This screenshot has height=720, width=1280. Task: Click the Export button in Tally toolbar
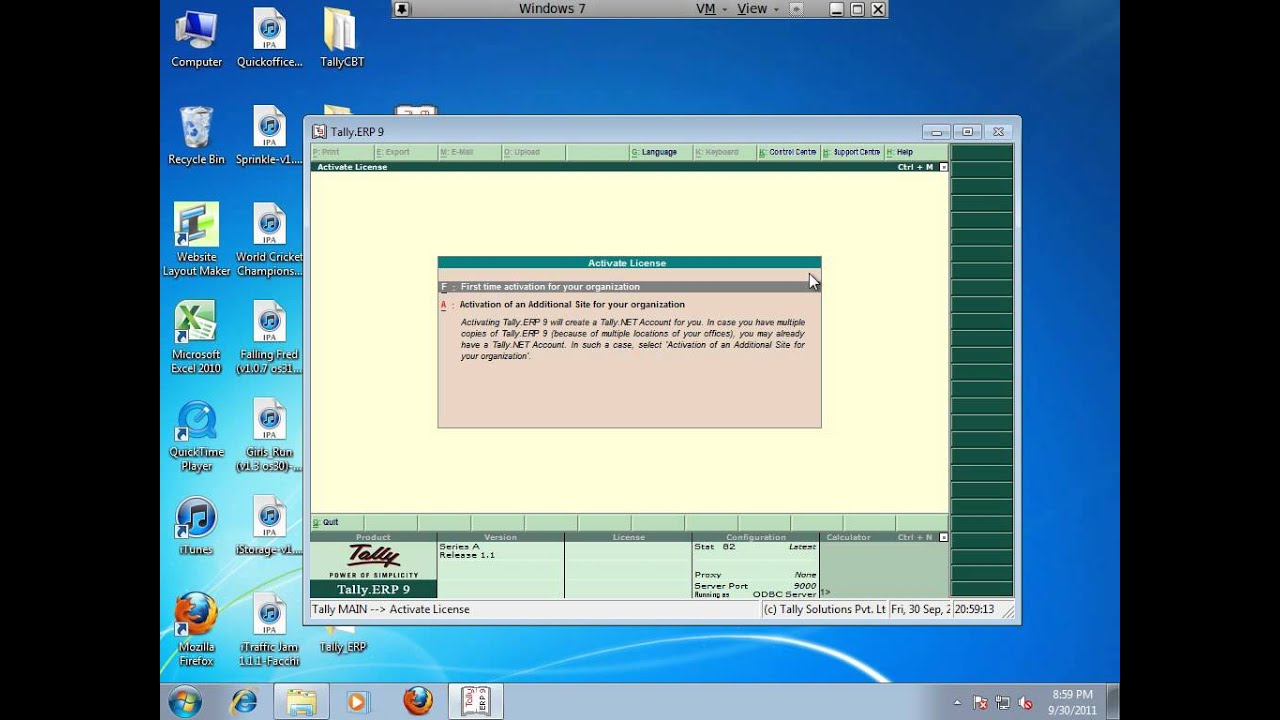tap(405, 152)
